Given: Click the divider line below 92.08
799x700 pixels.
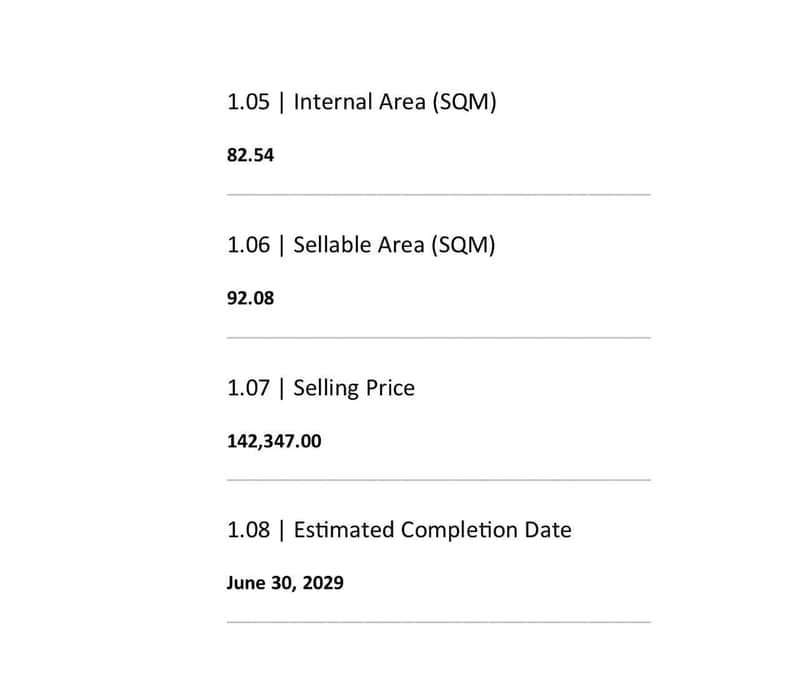Looking at the screenshot, I should click(x=438, y=337).
